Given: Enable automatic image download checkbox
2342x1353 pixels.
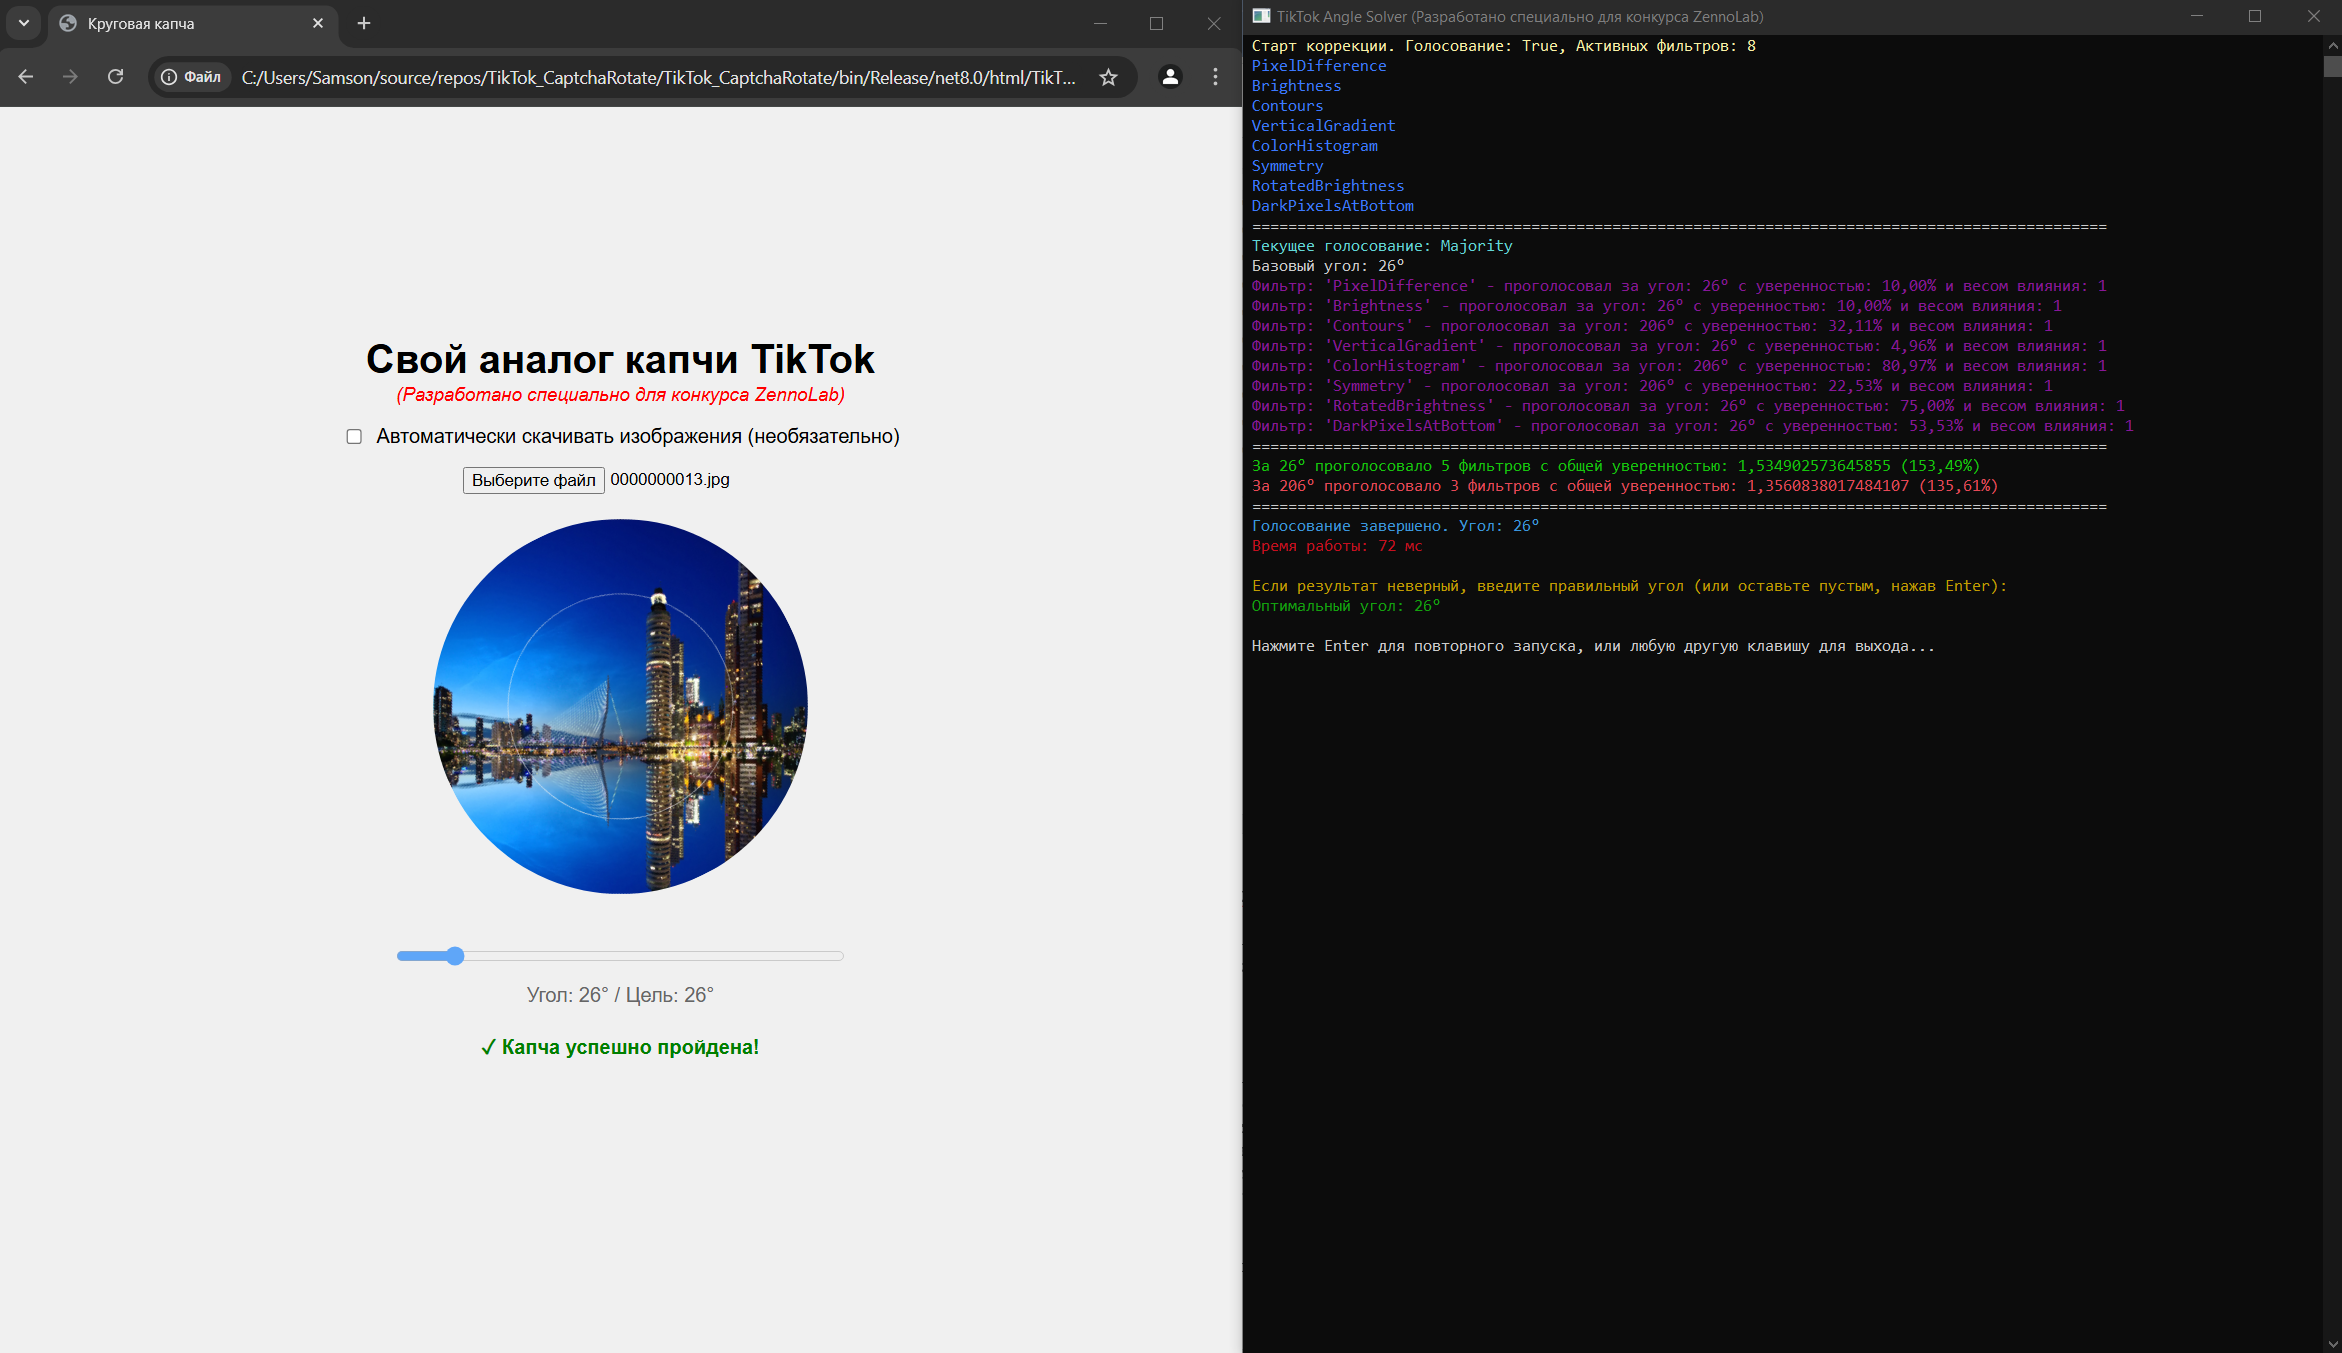Looking at the screenshot, I should click(354, 436).
